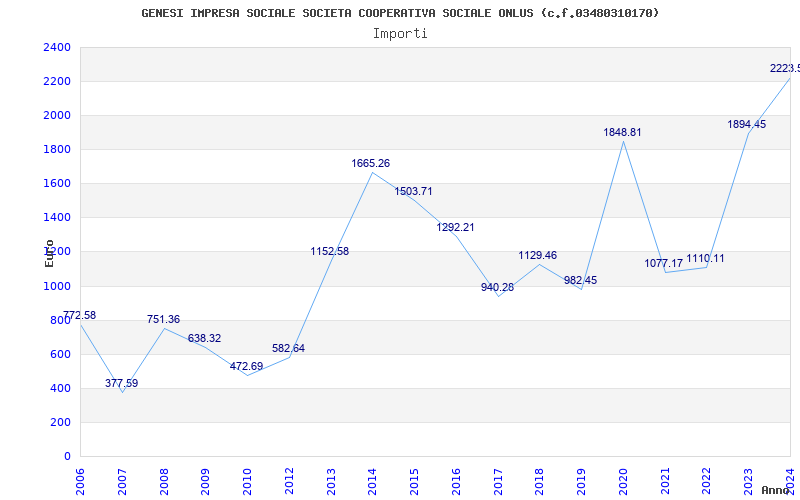Click the 1800 y-axis tick label
Screen dimensions: 800x500
57,149
